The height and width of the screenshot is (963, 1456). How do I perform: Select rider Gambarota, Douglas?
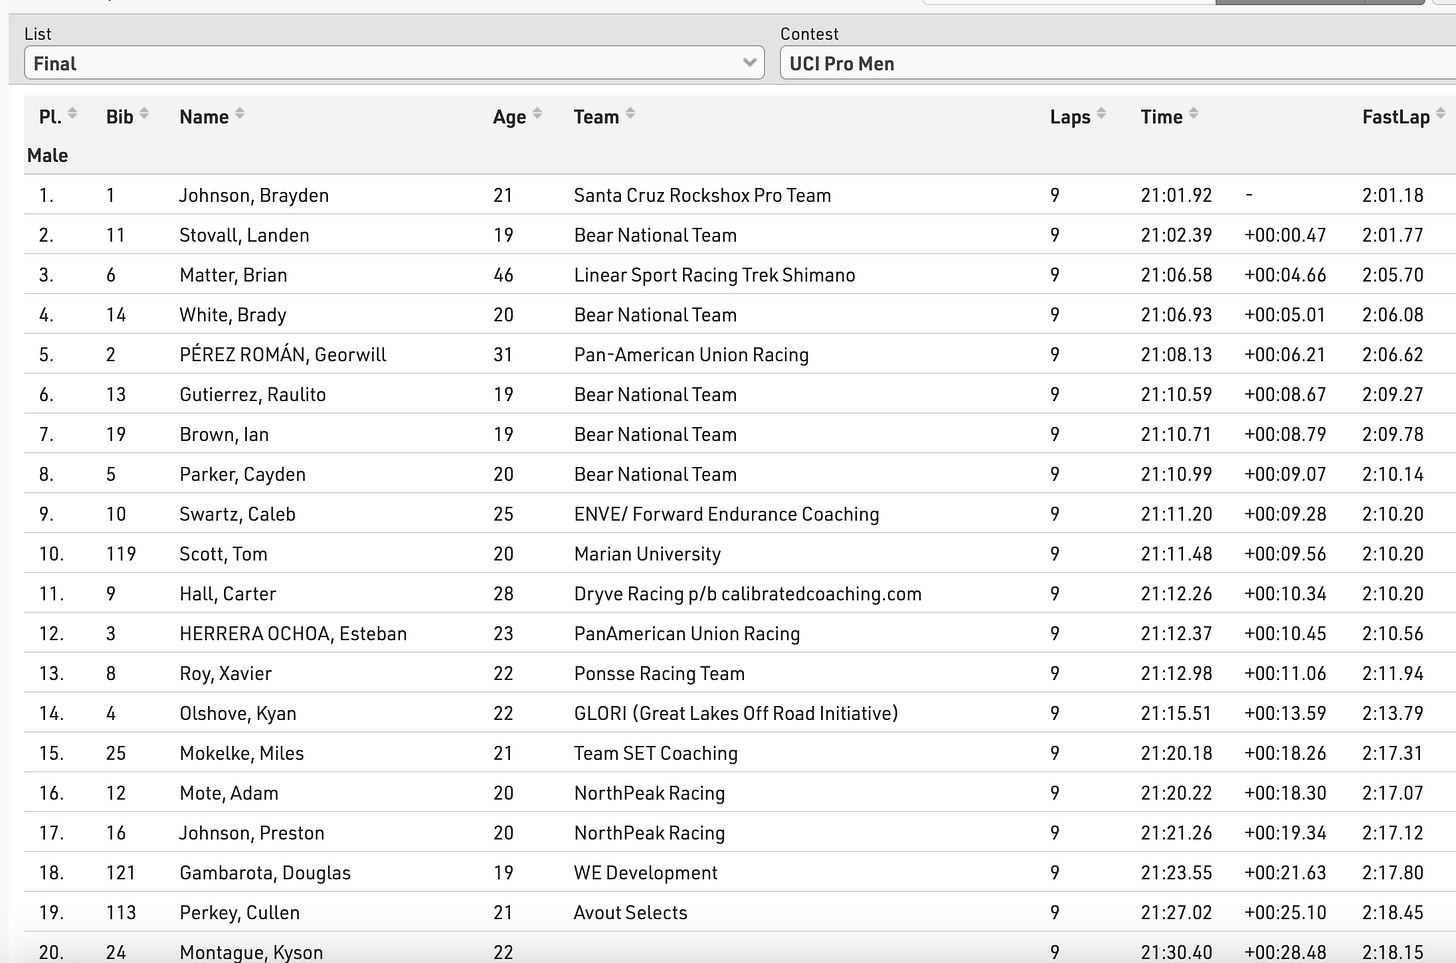pyautogui.click(x=265, y=873)
